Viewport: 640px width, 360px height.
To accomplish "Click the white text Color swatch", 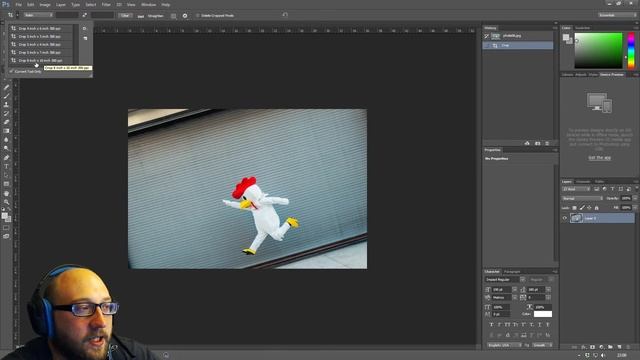I will 543,314.
